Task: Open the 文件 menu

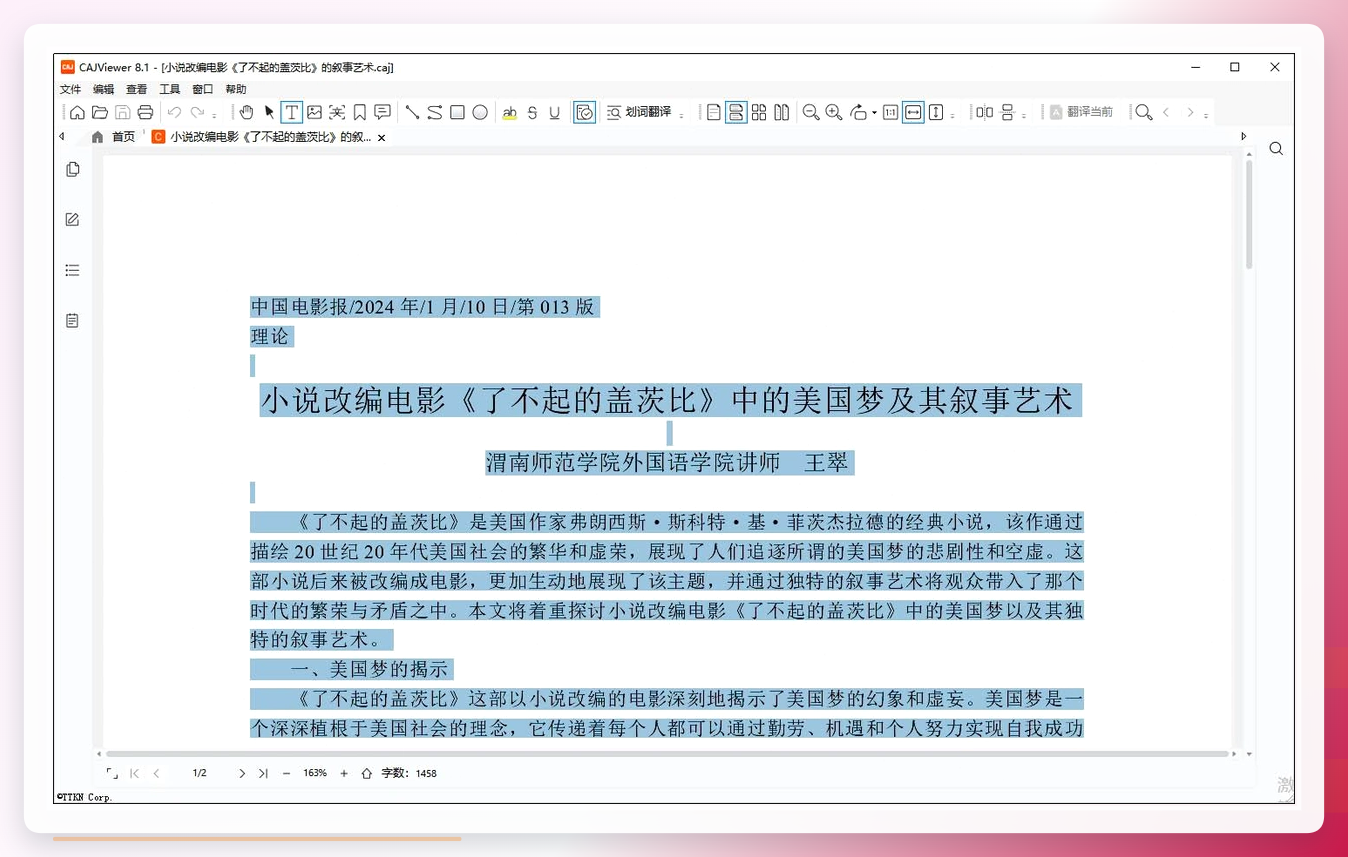Action: click(70, 89)
